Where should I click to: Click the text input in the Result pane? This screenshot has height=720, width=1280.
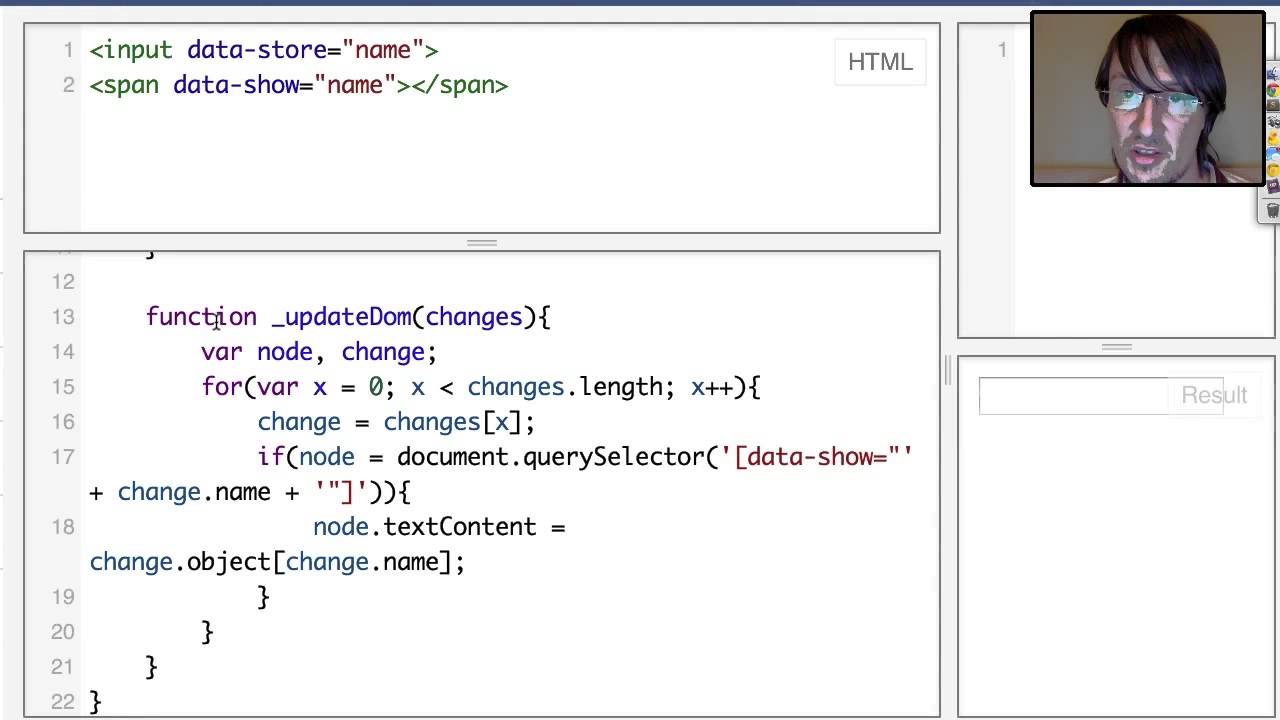[x=1072, y=395]
